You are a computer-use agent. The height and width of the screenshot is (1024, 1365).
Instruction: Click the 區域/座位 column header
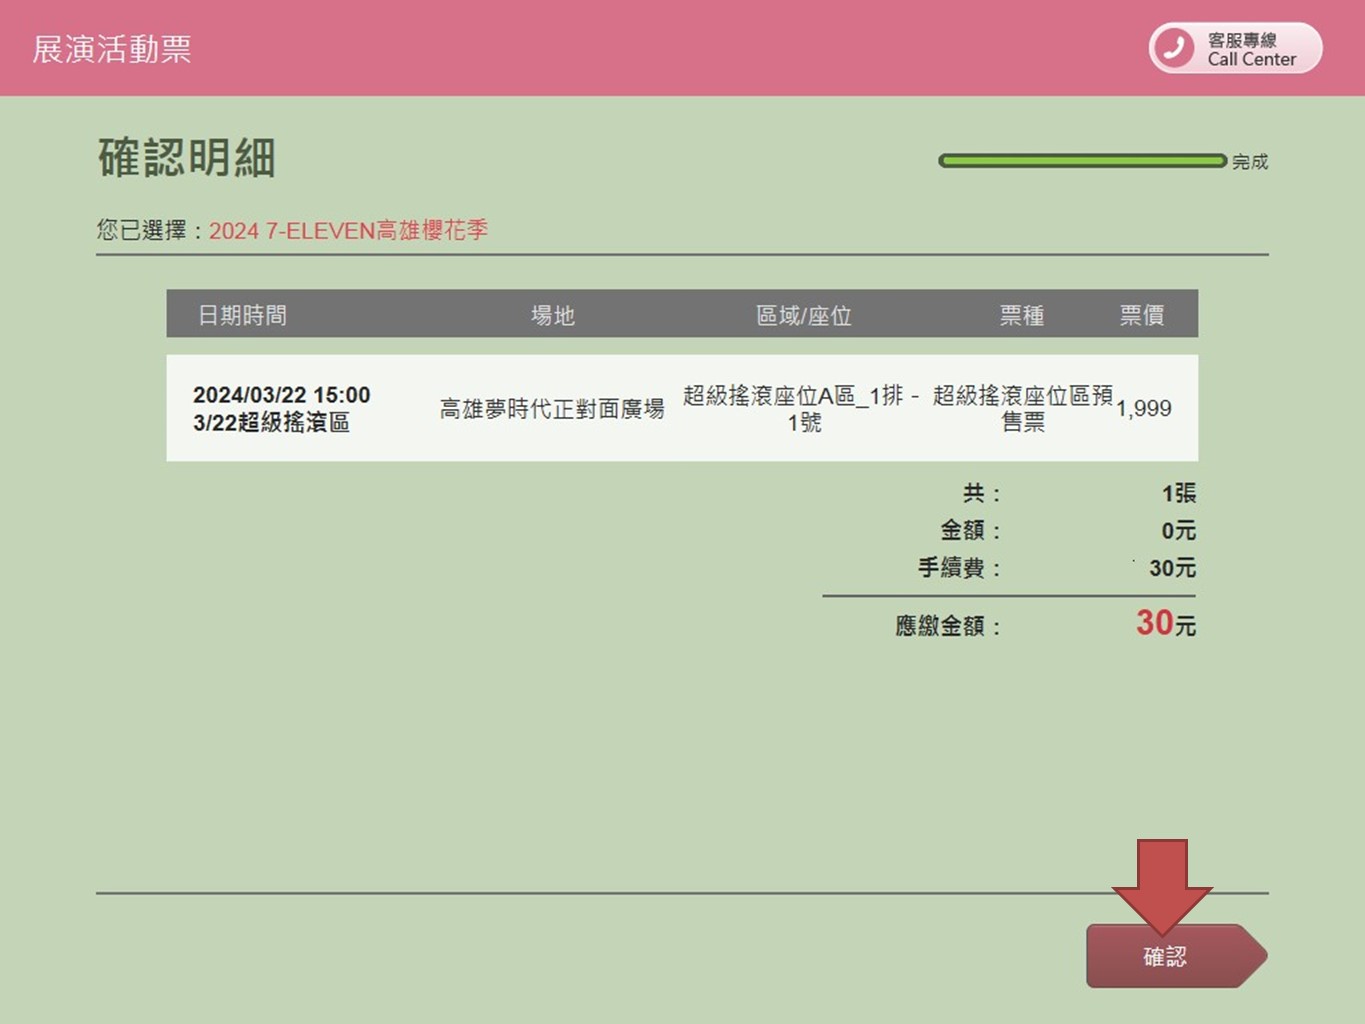[x=804, y=315]
